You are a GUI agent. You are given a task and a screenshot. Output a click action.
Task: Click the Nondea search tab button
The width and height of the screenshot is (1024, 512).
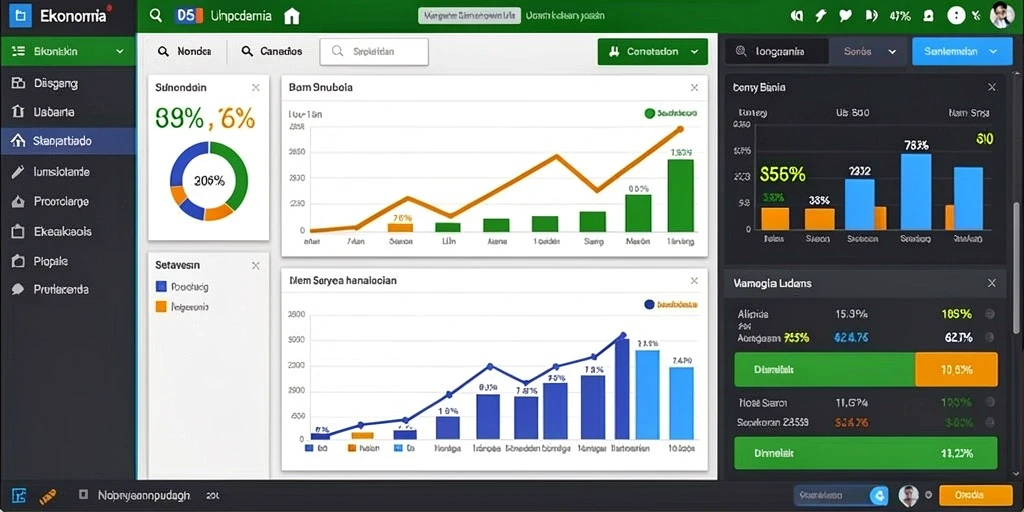click(x=185, y=51)
